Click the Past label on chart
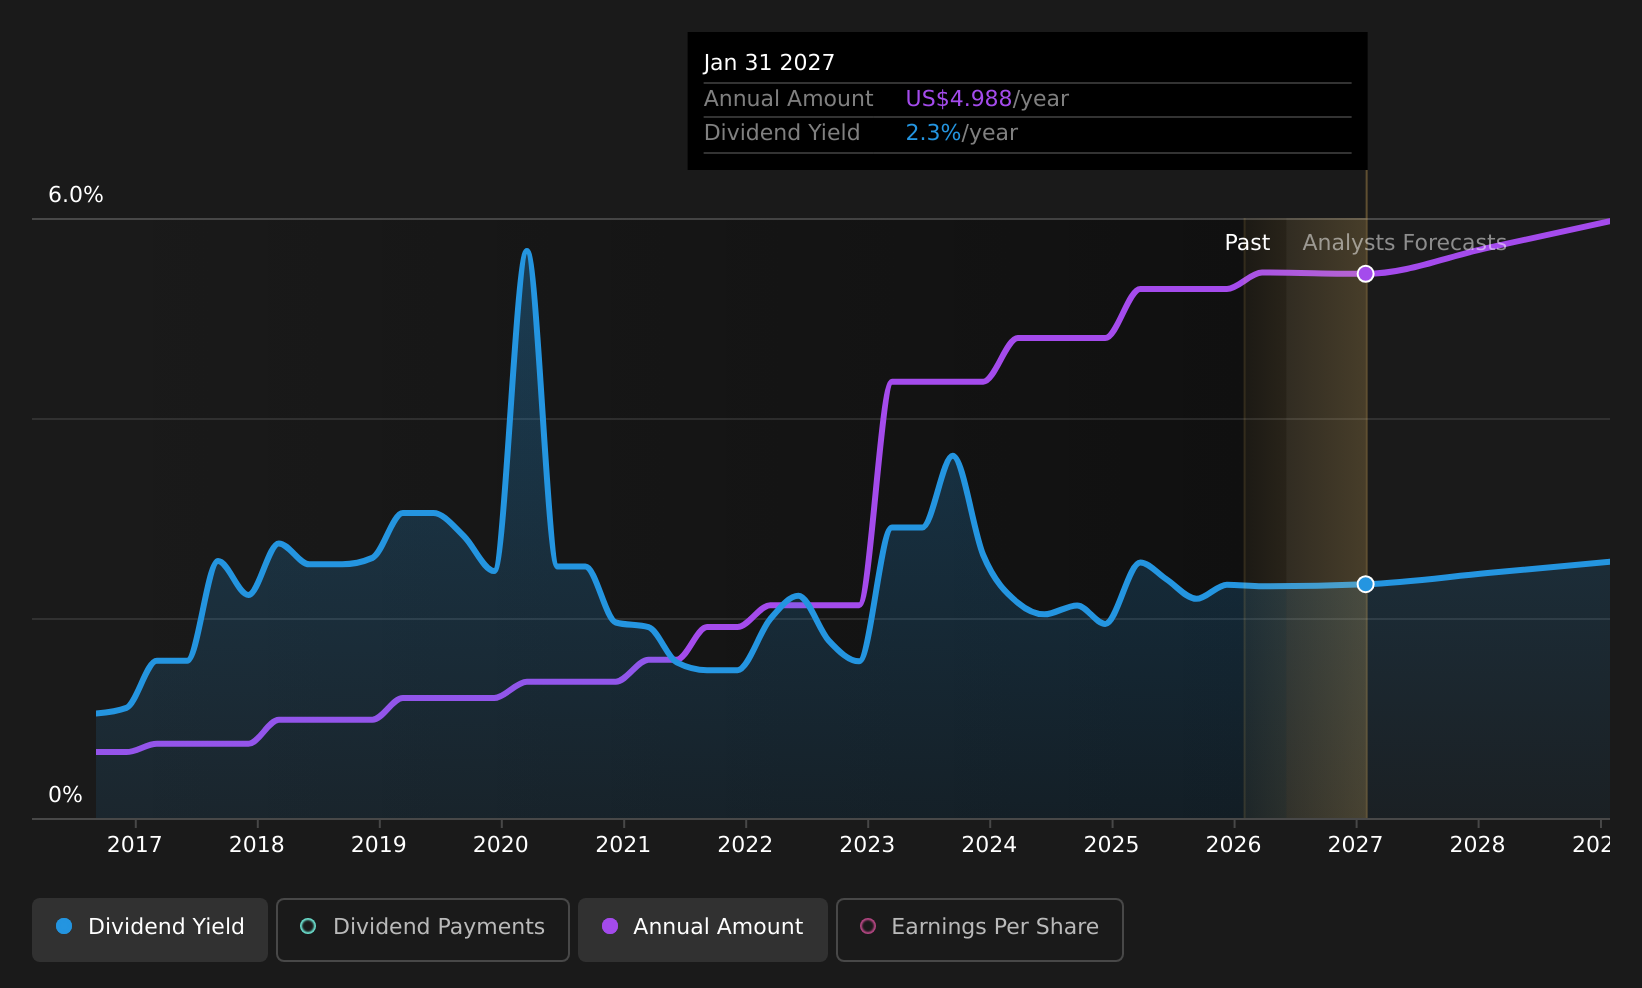This screenshot has height=988, width=1642. [x=1247, y=243]
